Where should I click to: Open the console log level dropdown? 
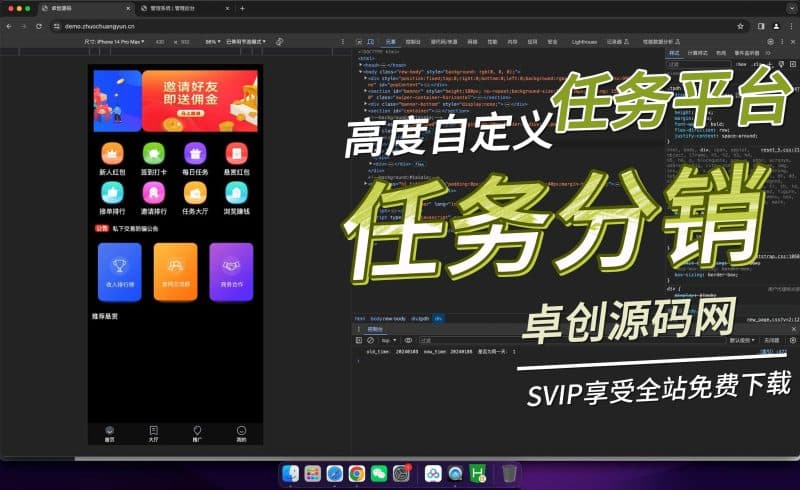pyautogui.click(x=742, y=340)
